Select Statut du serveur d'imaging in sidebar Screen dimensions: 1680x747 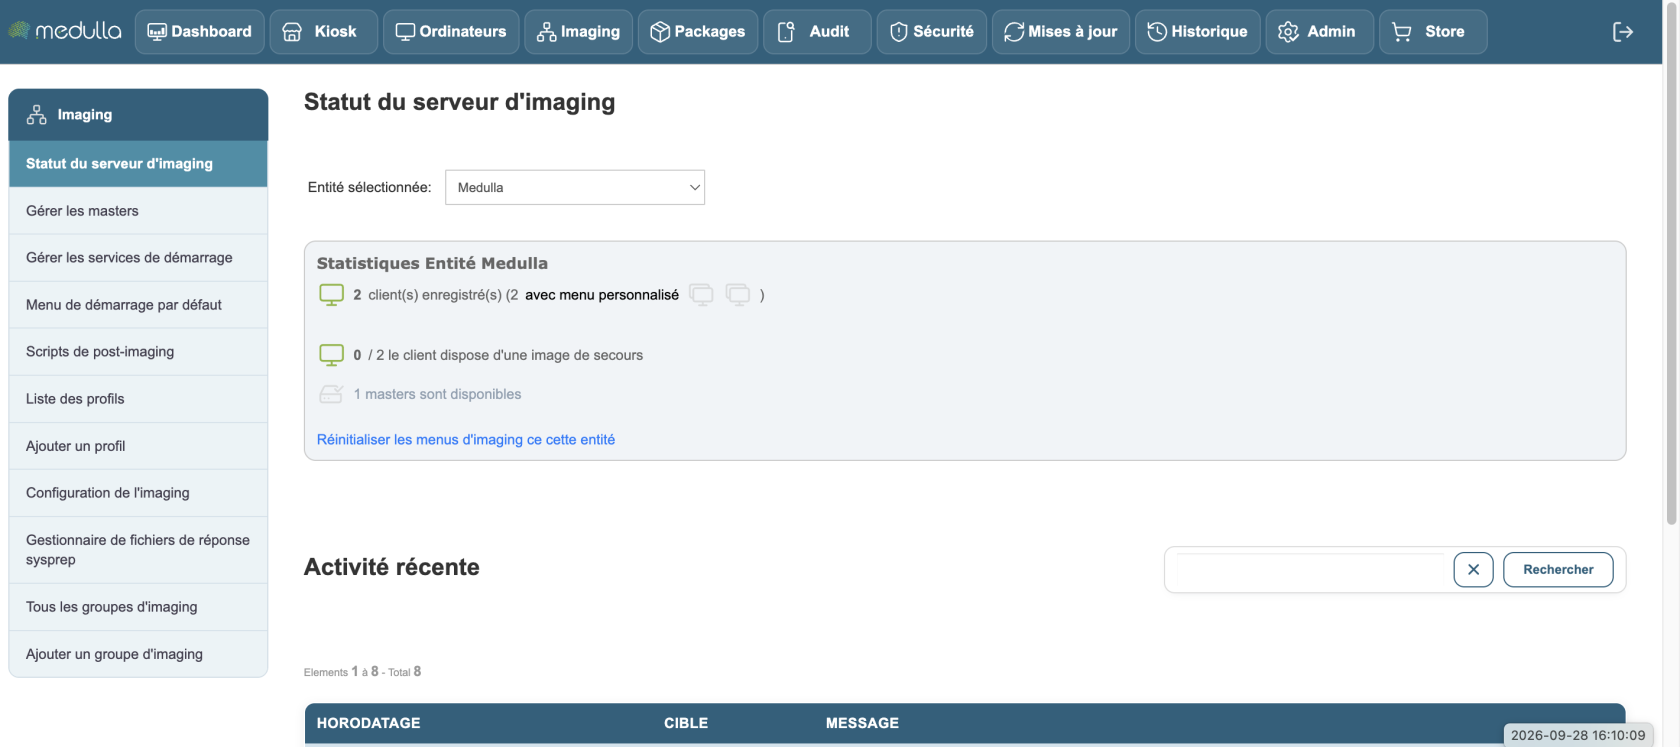click(x=138, y=164)
